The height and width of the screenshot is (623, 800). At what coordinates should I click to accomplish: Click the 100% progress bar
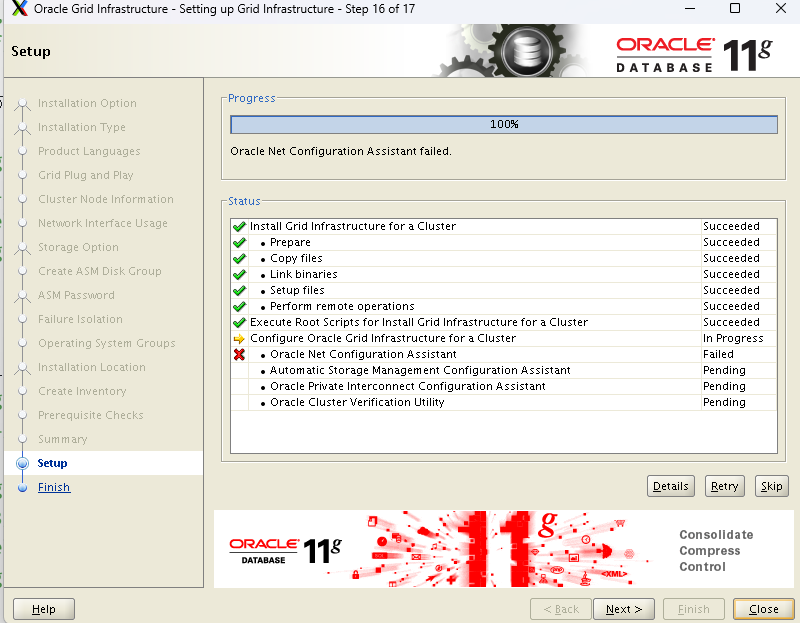pyautogui.click(x=504, y=124)
